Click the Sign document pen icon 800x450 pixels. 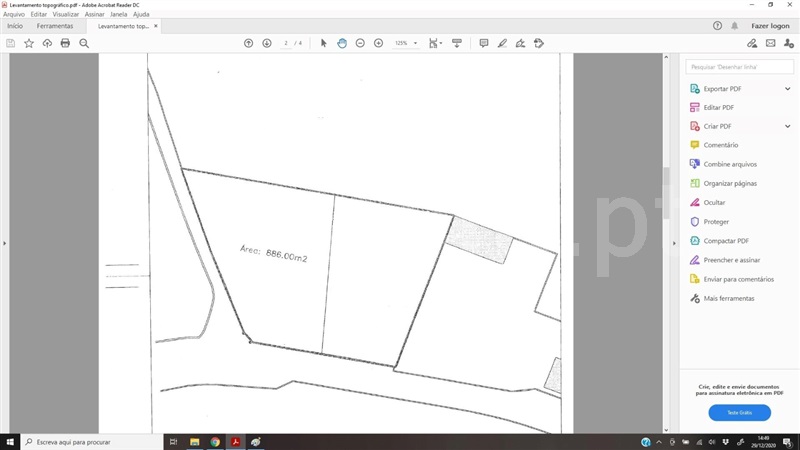[520, 43]
